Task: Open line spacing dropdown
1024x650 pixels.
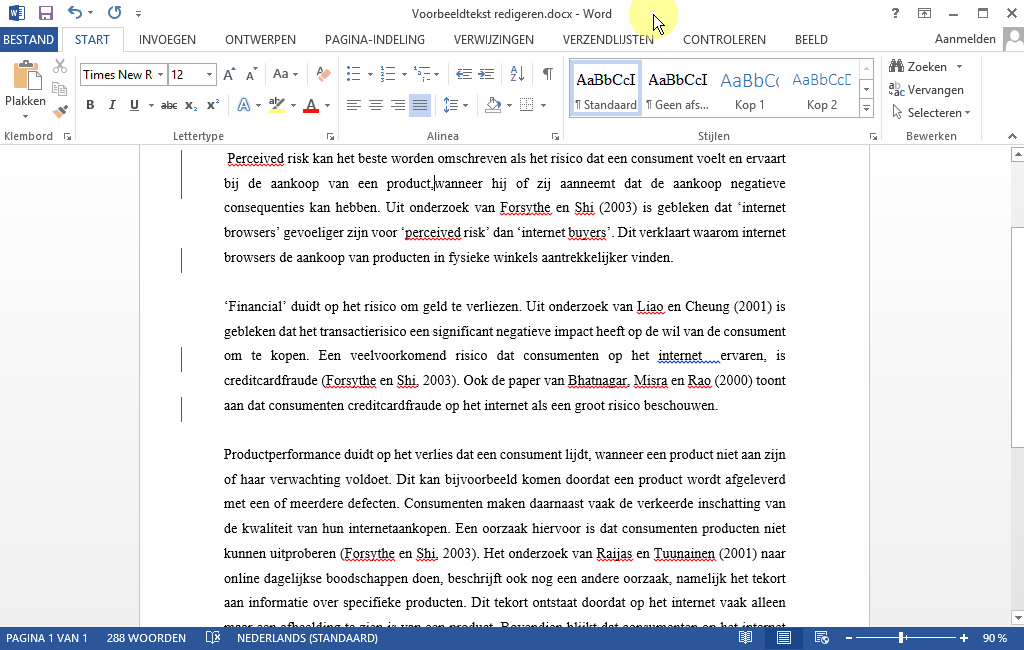Action: pyautogui.click(x=455, y=105)
